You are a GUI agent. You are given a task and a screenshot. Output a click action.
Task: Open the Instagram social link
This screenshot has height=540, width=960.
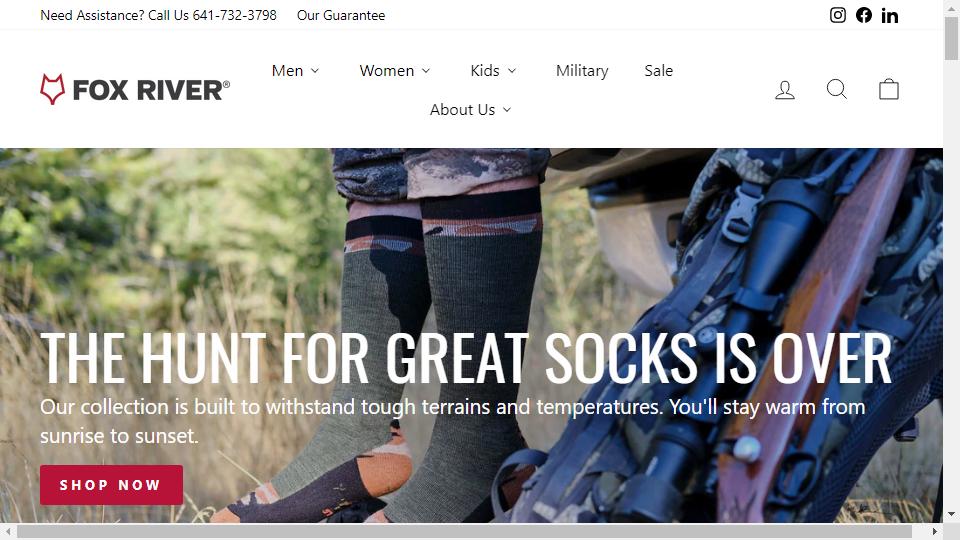[838, 15]
